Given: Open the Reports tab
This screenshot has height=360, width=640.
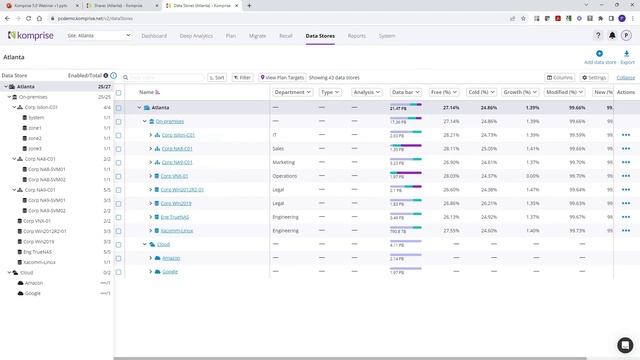Looking at the screenshot, I should tap(357, 36).
